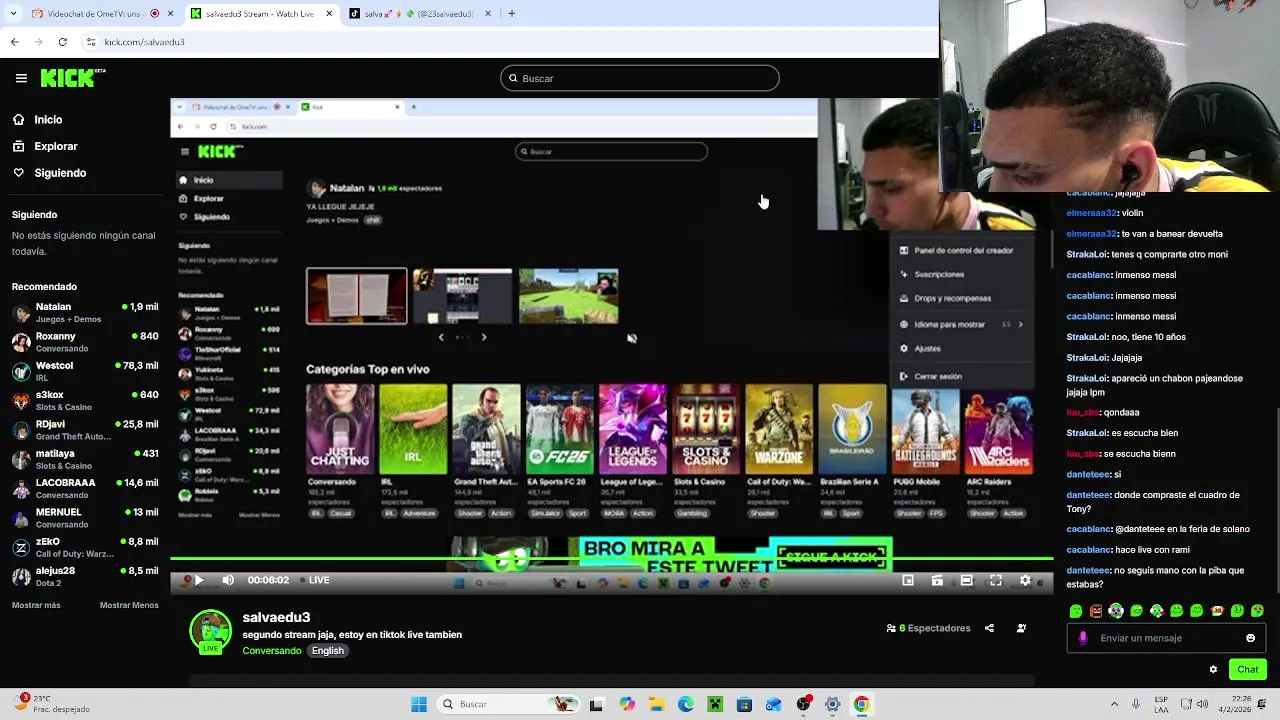Screen dimensions: 1280x720
Task: Open a new browser tab
Action: (x=511, y=14)
